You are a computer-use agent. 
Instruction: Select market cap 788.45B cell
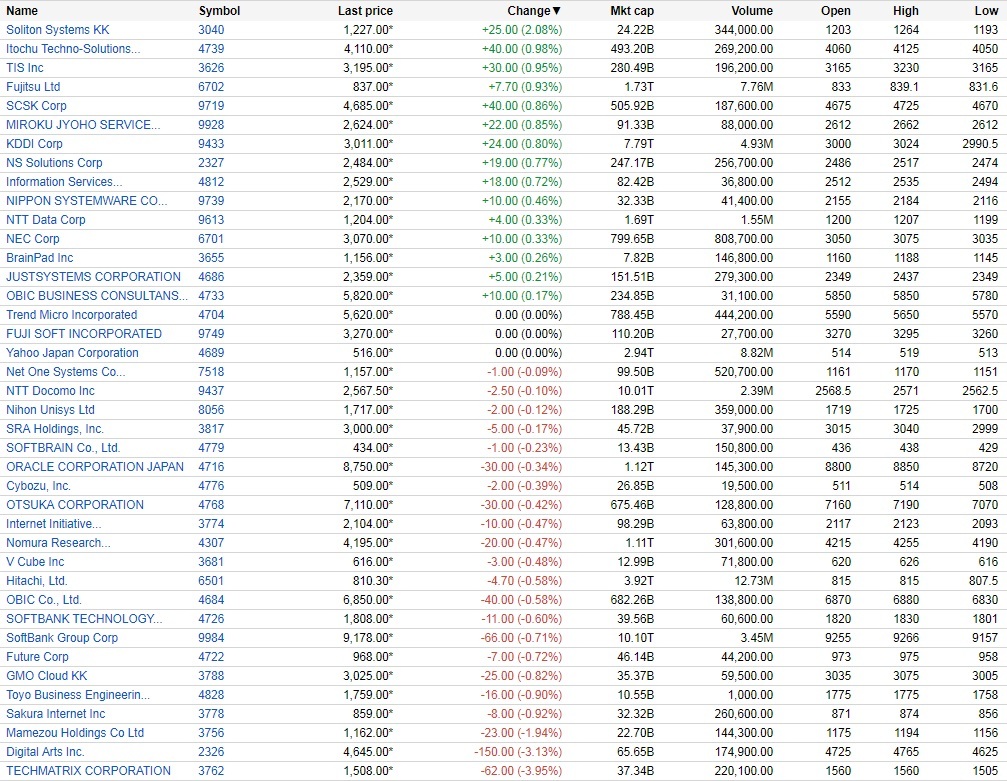(x=632, y=315)
